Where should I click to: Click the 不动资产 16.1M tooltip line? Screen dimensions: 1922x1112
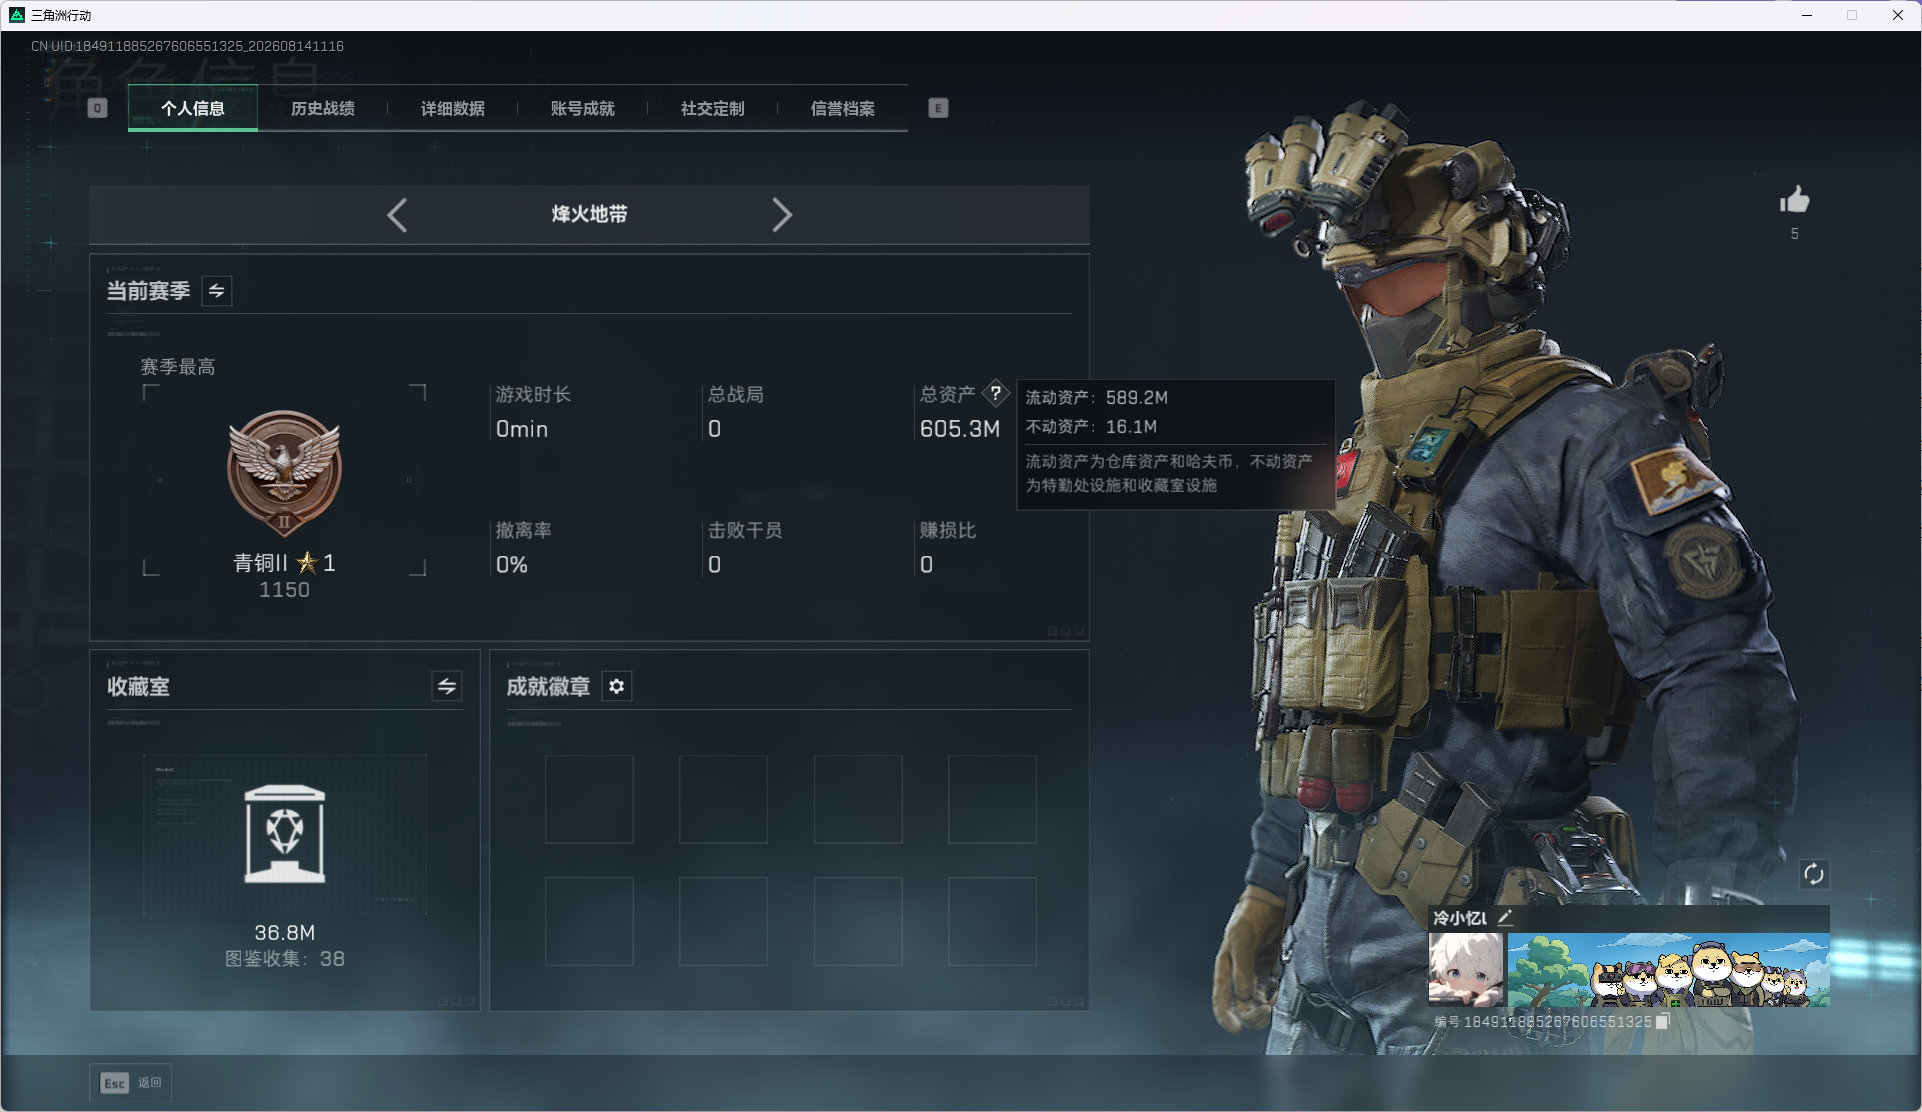pos(1092,427)
